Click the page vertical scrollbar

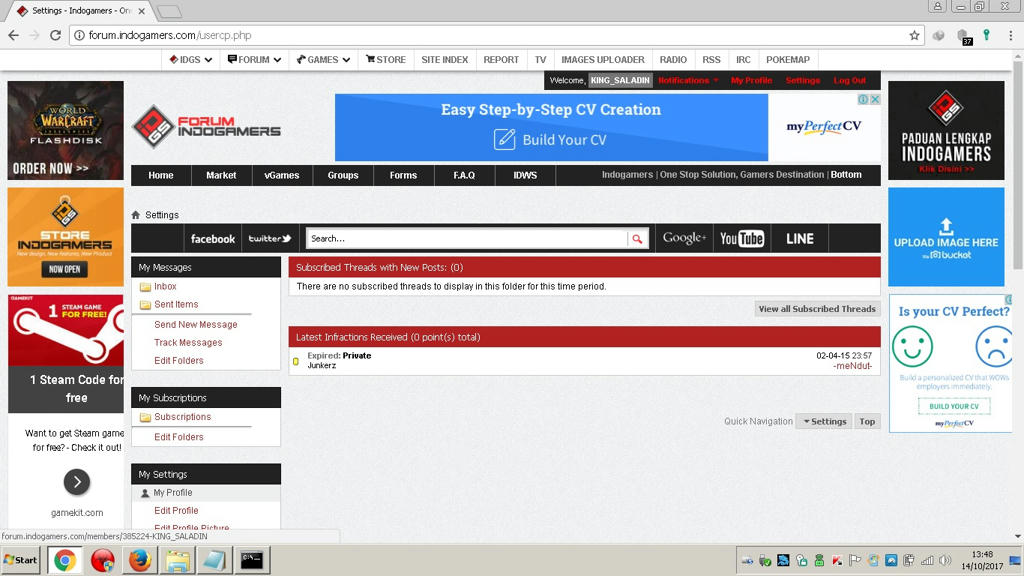1017,163
